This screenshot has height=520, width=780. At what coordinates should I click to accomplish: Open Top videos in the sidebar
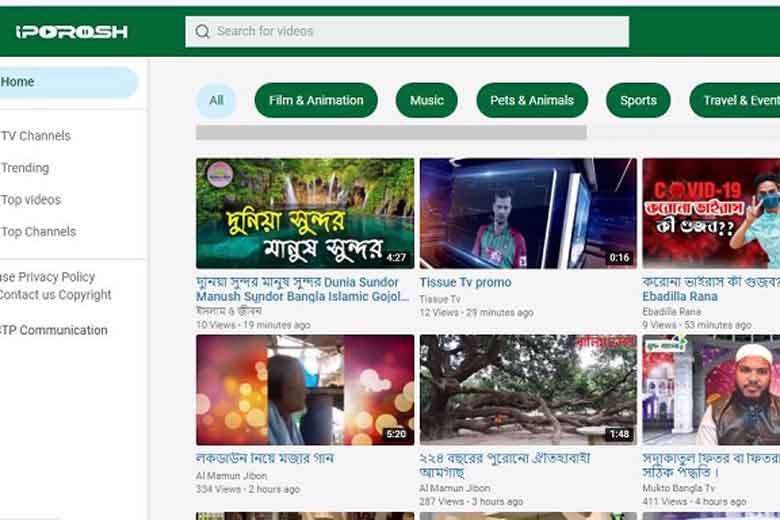(31, 200)
